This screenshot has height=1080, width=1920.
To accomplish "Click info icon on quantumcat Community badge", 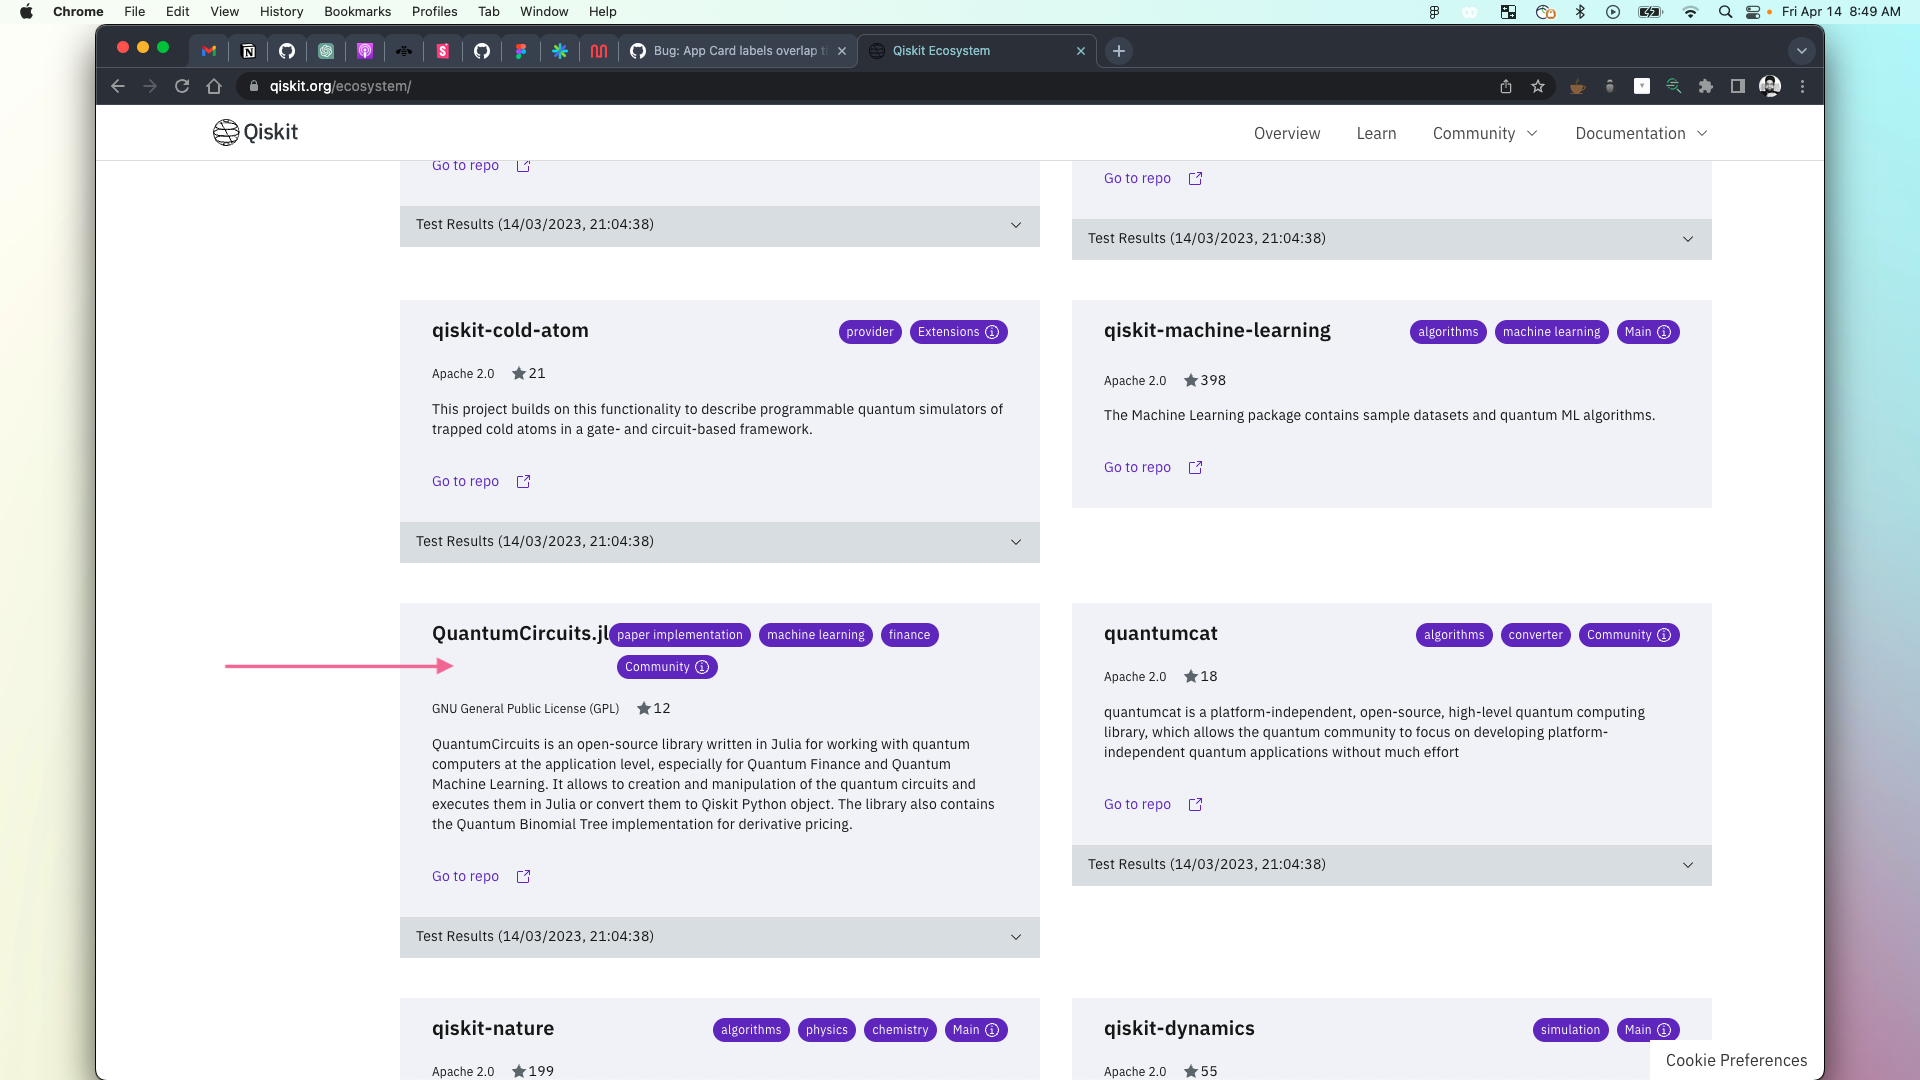I will [x=1664, y=635].
